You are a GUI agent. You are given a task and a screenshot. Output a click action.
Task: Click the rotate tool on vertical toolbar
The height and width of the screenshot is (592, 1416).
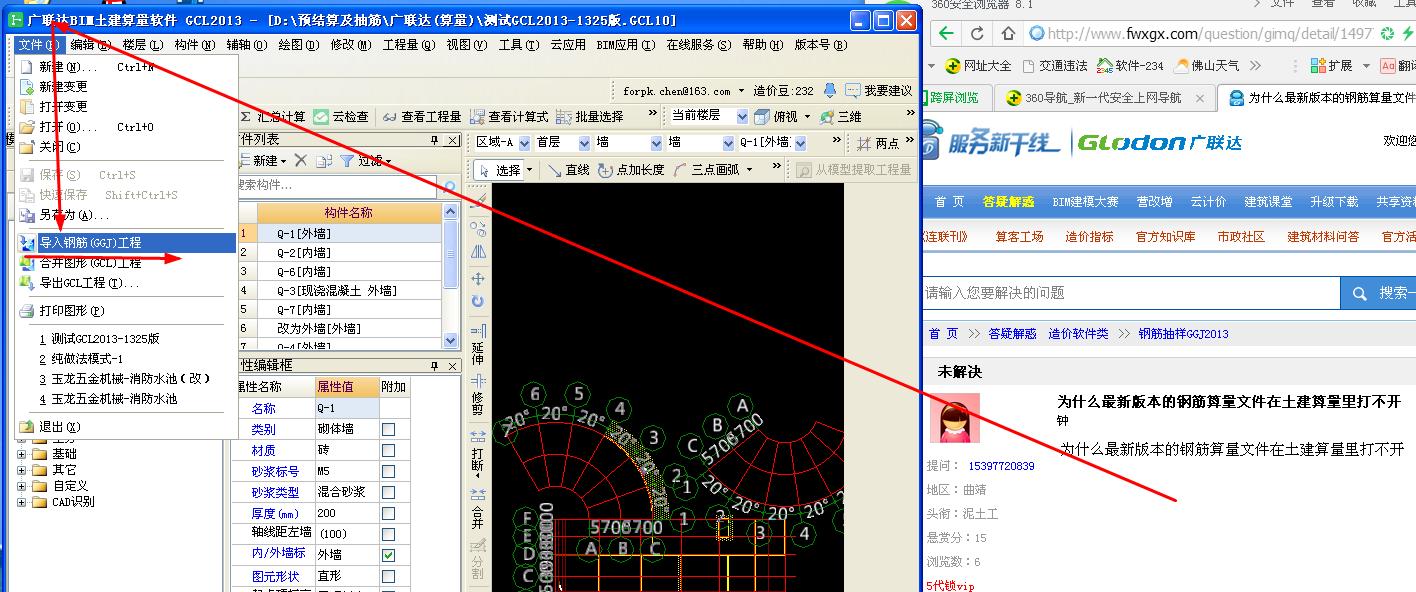click(478, 301)
